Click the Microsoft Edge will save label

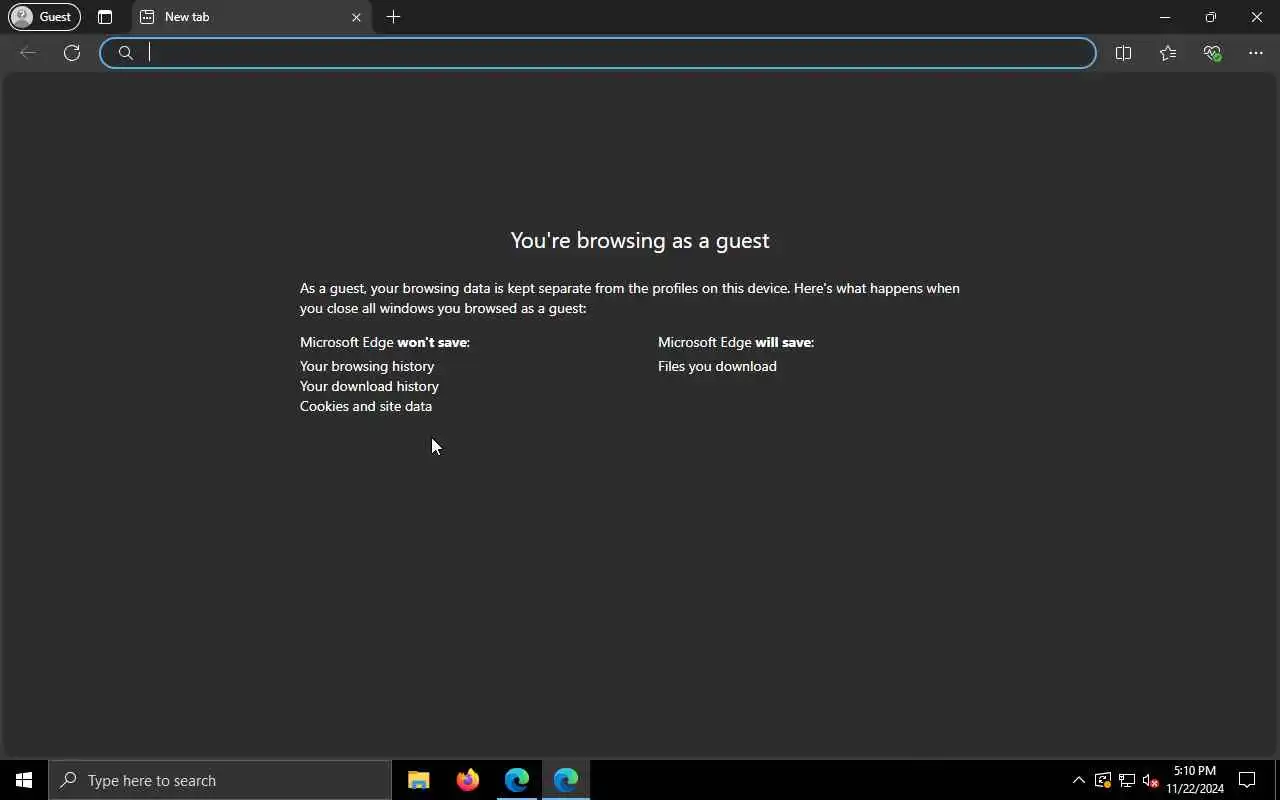[x=736, y=342]
